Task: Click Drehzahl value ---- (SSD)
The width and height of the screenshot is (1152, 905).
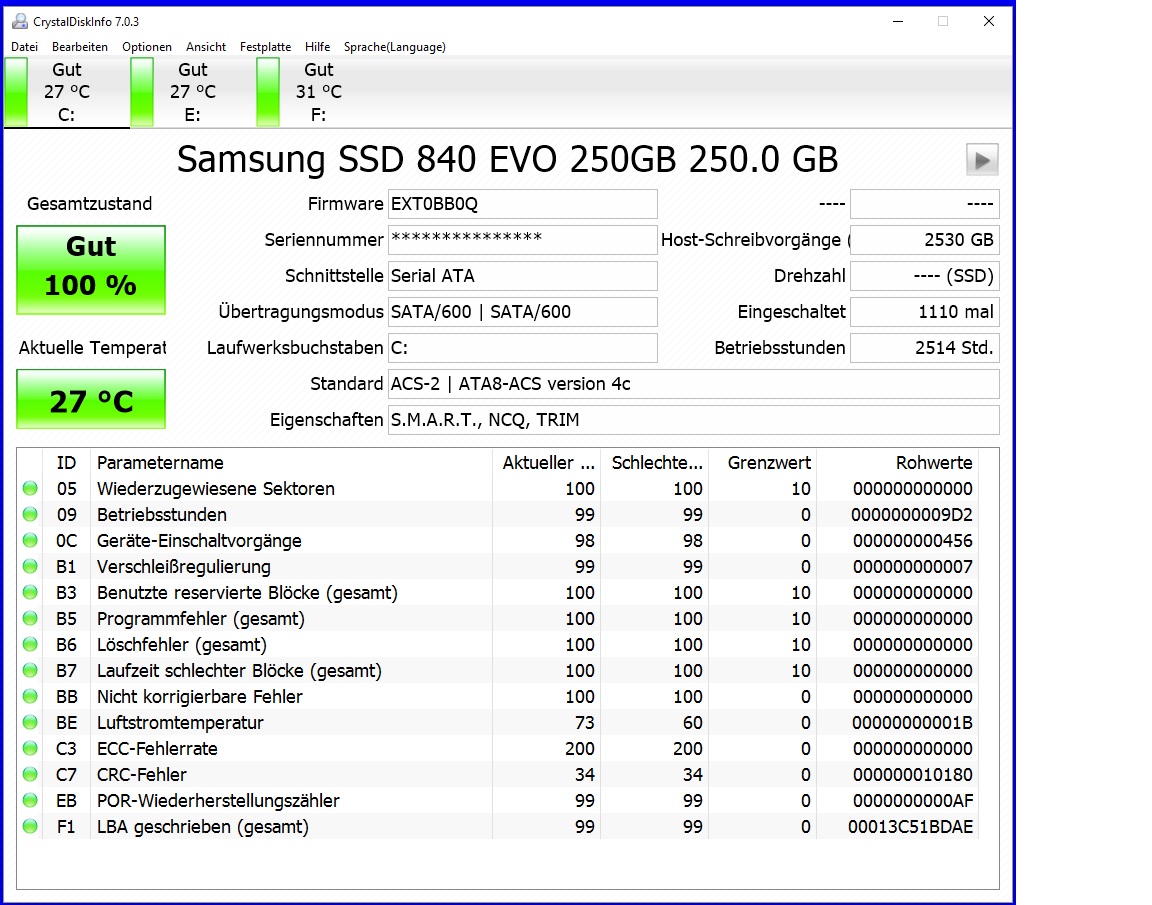Action: coord(924,276)
